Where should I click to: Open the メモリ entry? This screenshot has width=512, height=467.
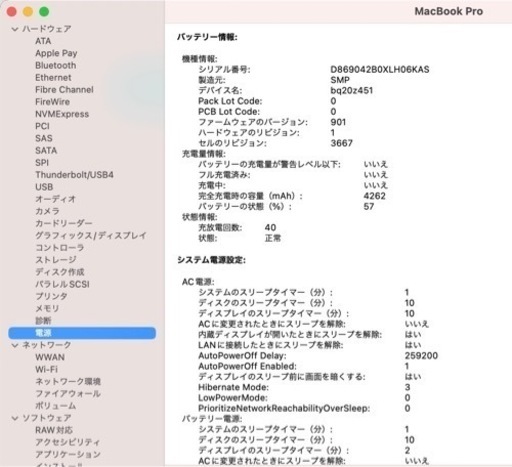47,309
